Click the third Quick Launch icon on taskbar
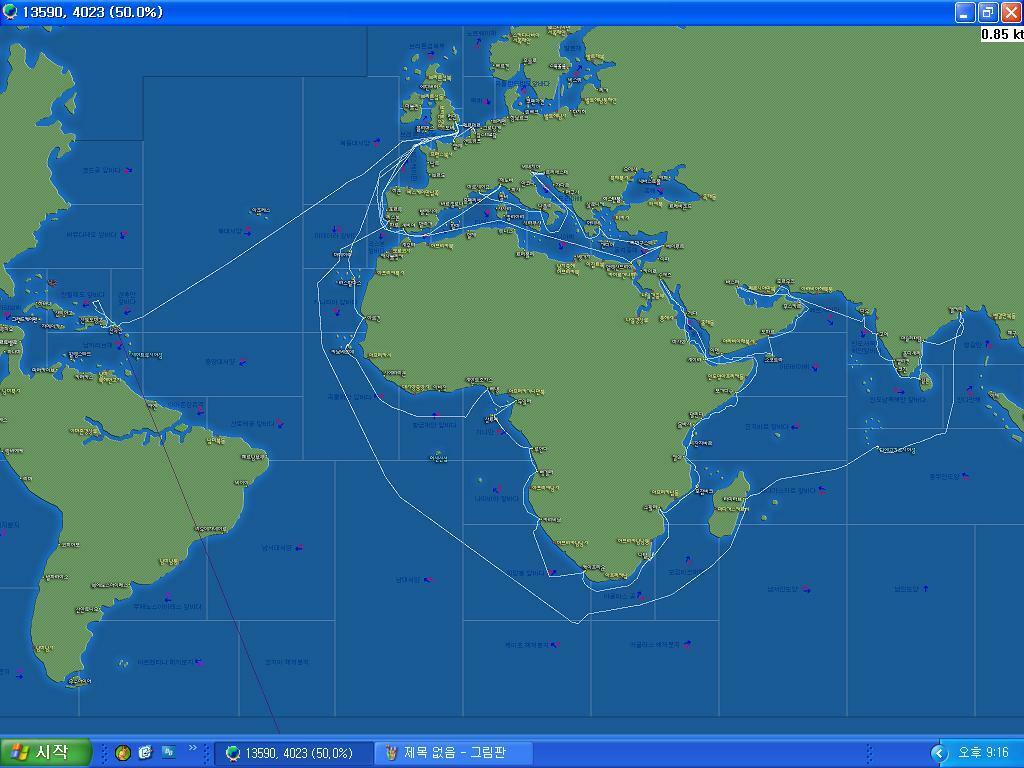The width and height of the screenshot is (1024, 768). (168, 752)
